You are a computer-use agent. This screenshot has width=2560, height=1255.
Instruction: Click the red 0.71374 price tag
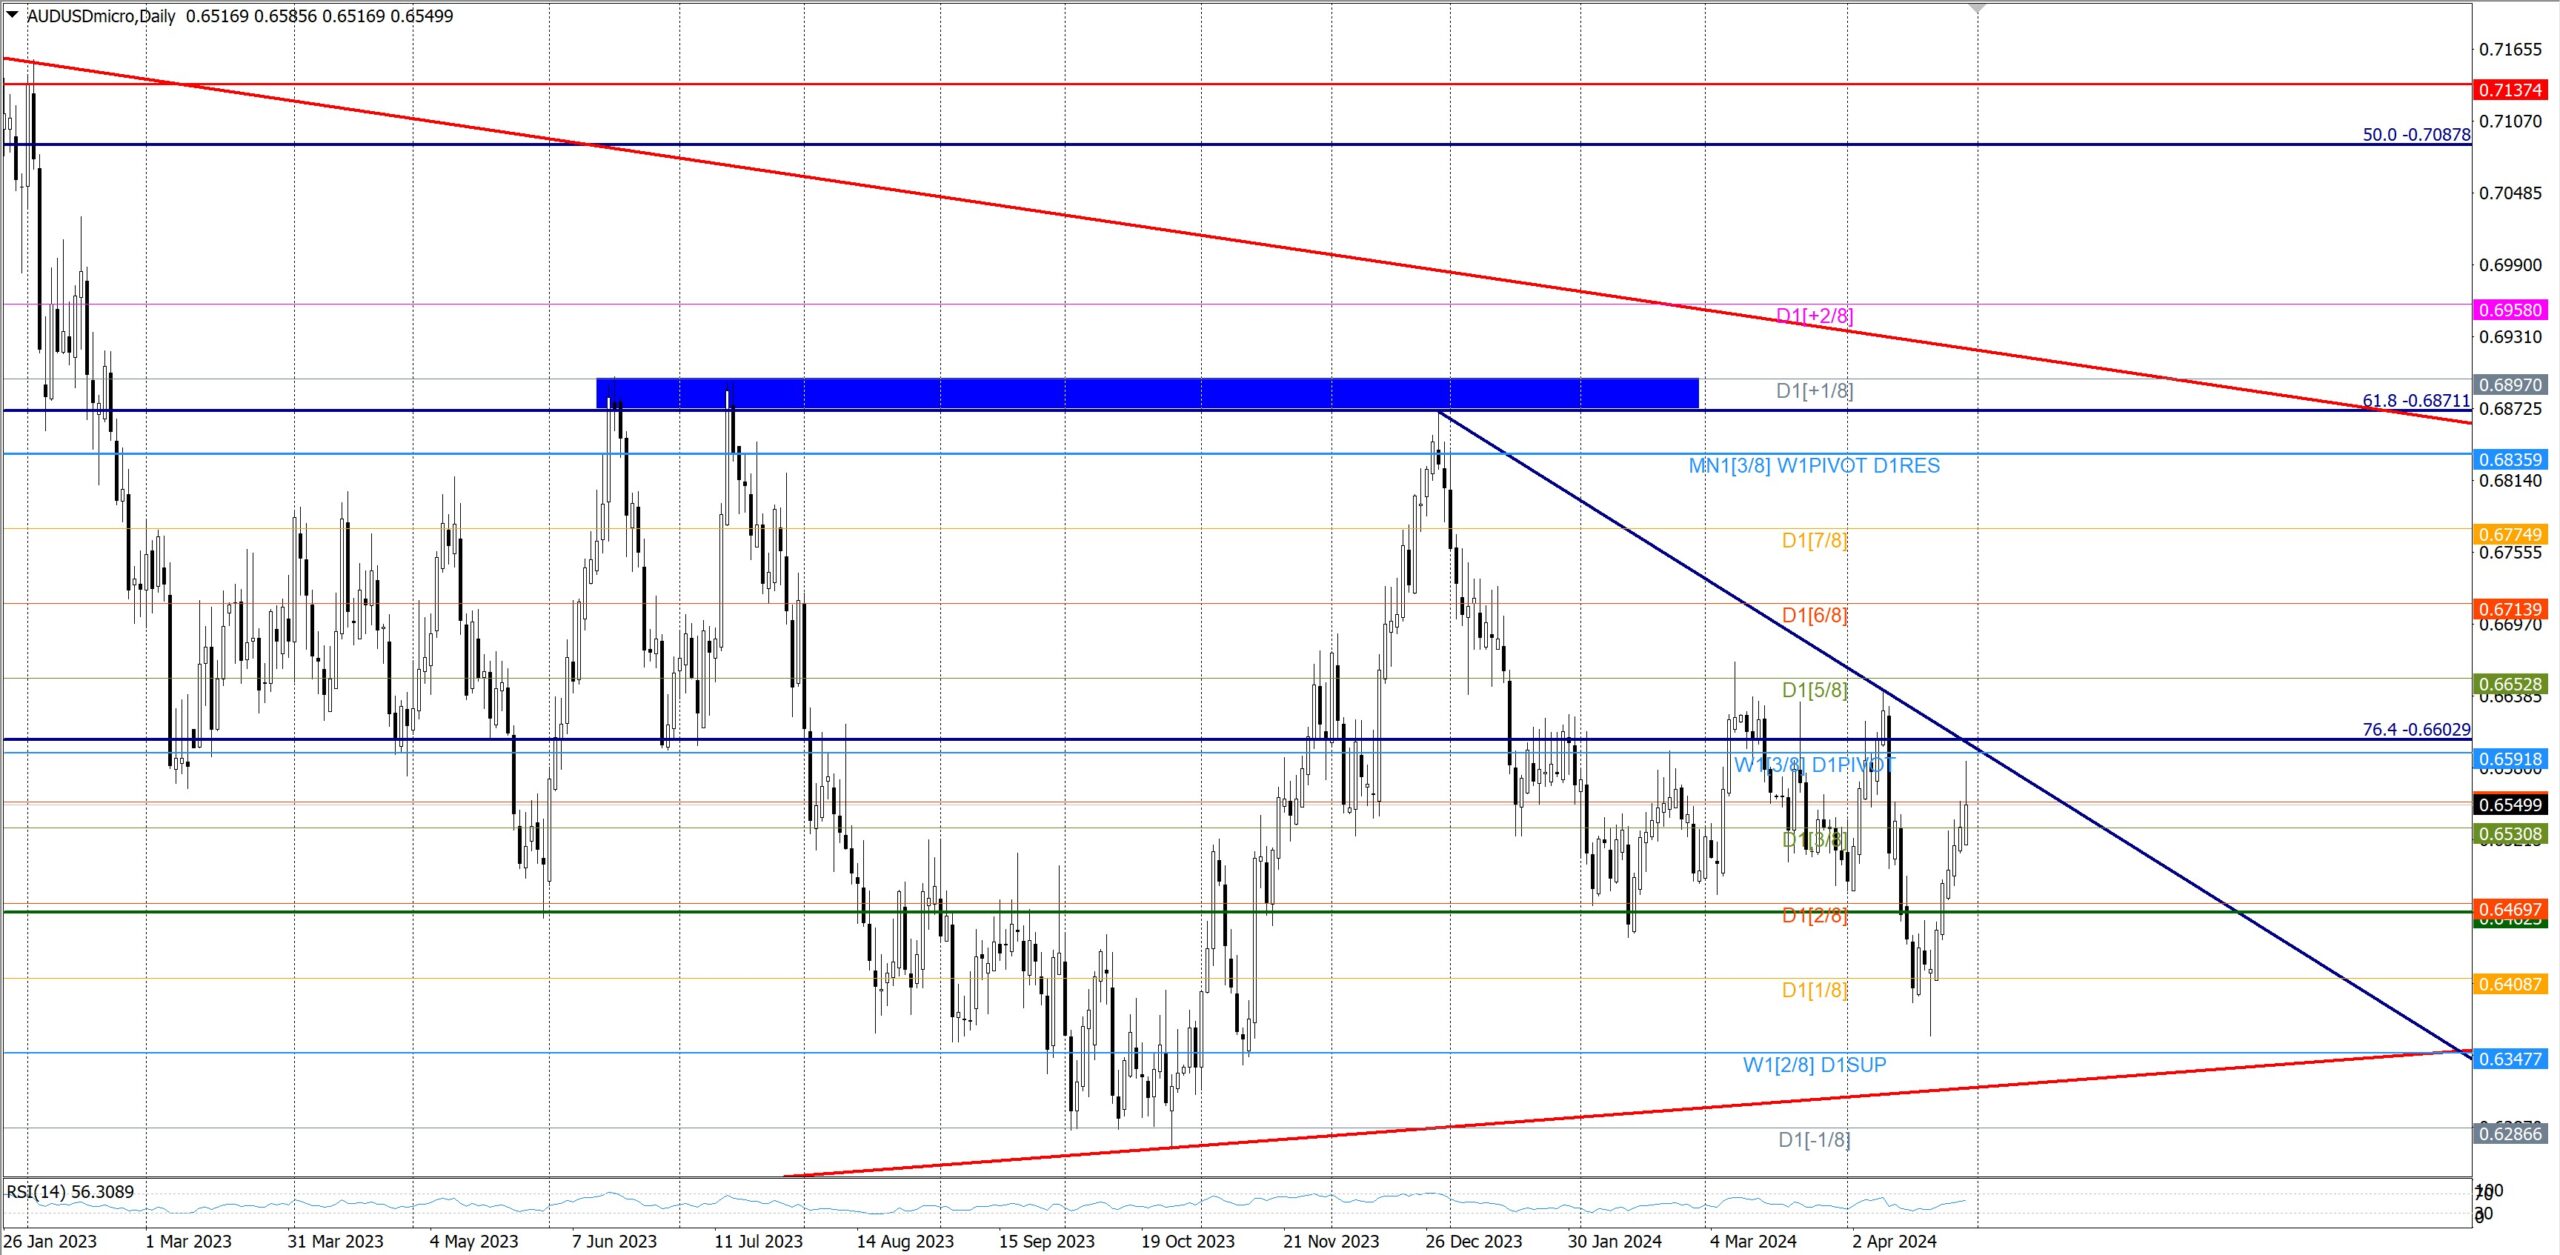click(2509, 90)
